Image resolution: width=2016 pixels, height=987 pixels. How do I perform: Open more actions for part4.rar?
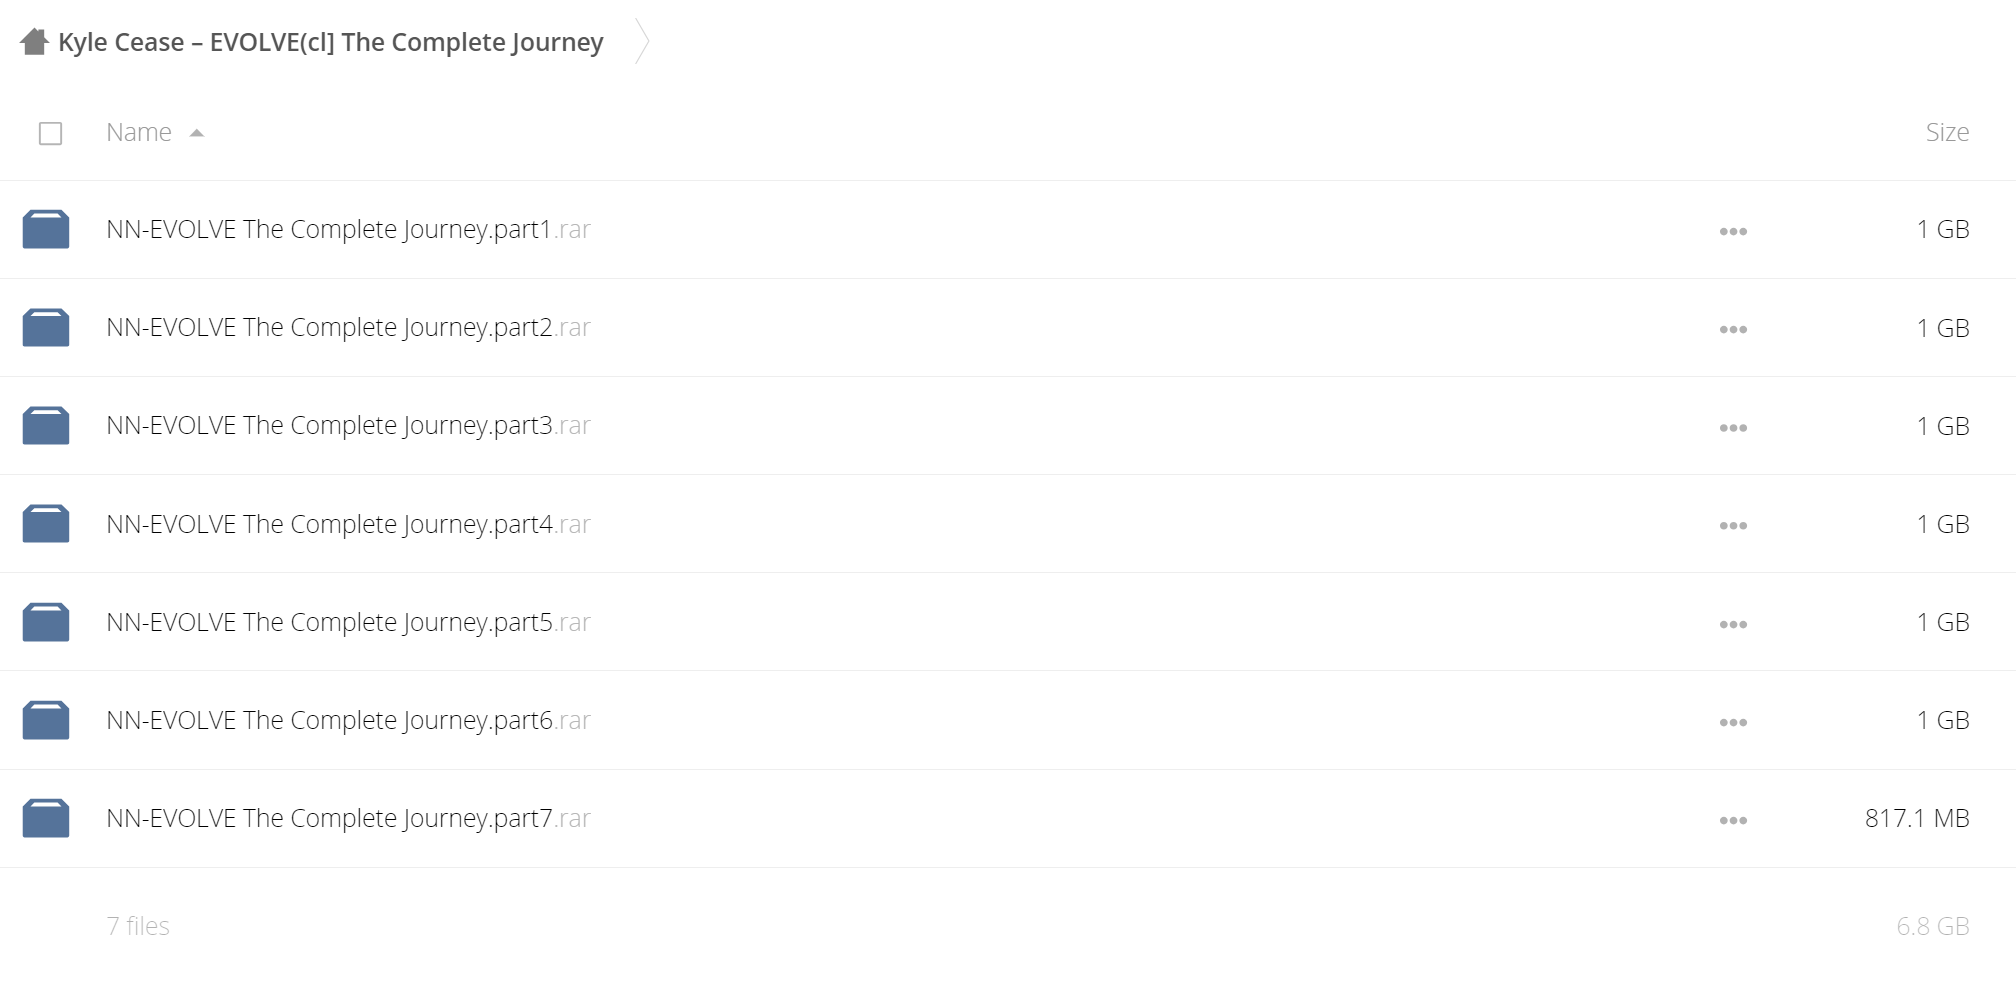pos(1733,525)
